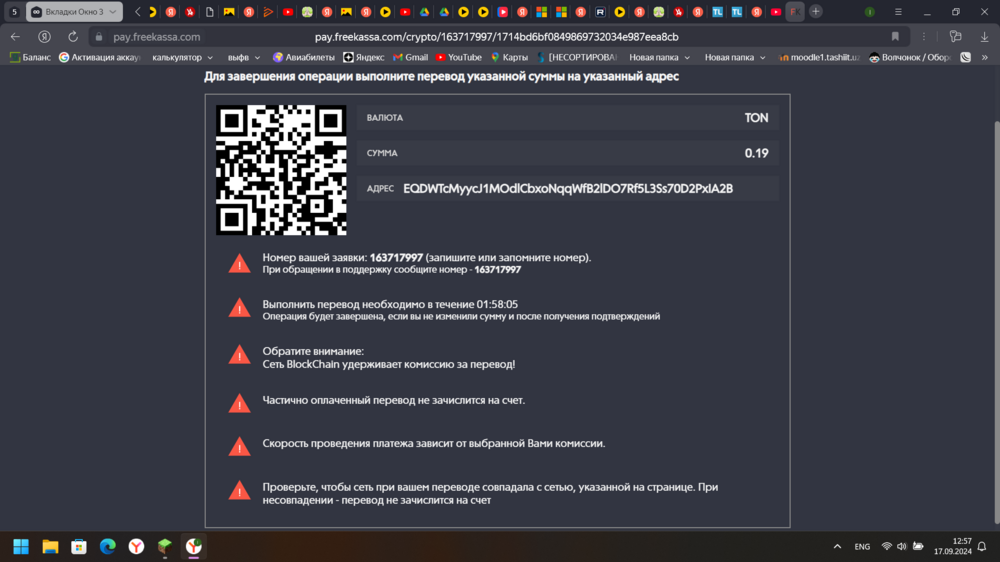Screen dimensions: 1000x562
Task: Expand Новая папка folder just before moodle1 bookmark
Action: click(735, 57)
